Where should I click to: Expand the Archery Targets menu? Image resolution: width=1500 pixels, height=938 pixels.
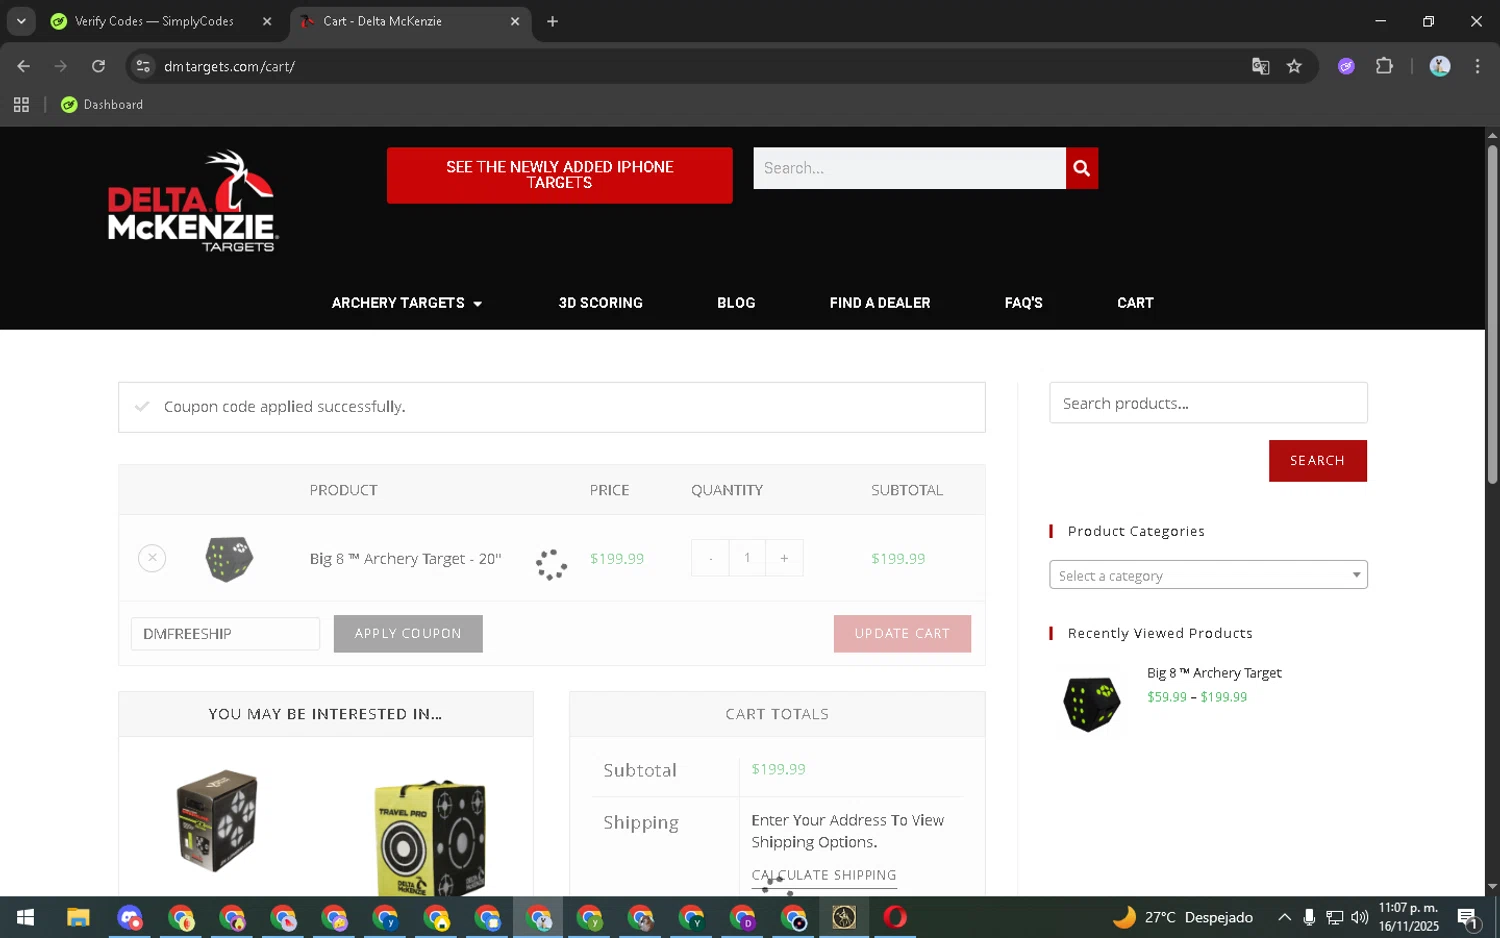[x=407, y=303]
